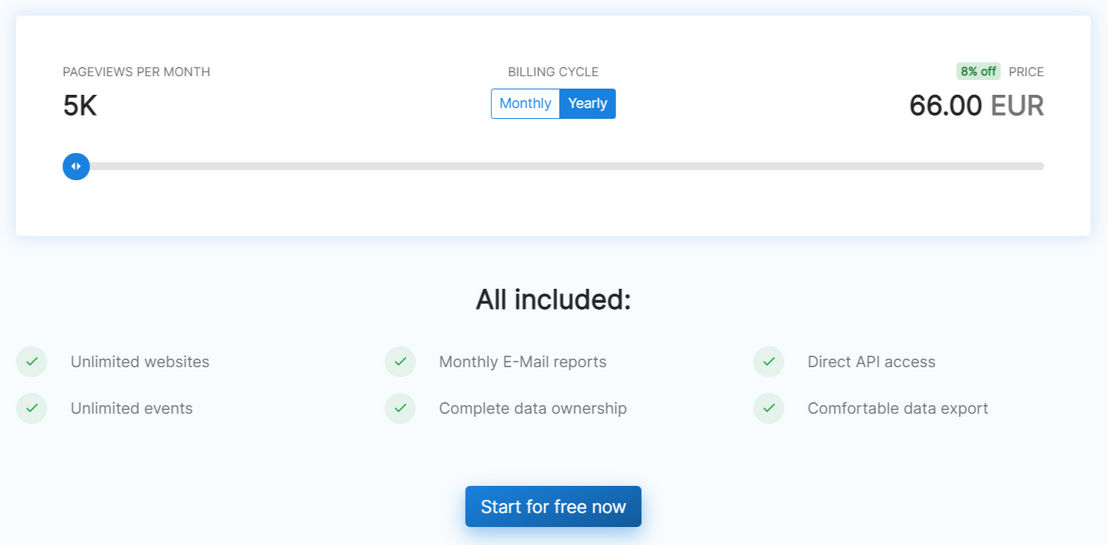Click the Direct API access text
The width and height of the screenshot is (1108, 545).
tap(871, 362)
